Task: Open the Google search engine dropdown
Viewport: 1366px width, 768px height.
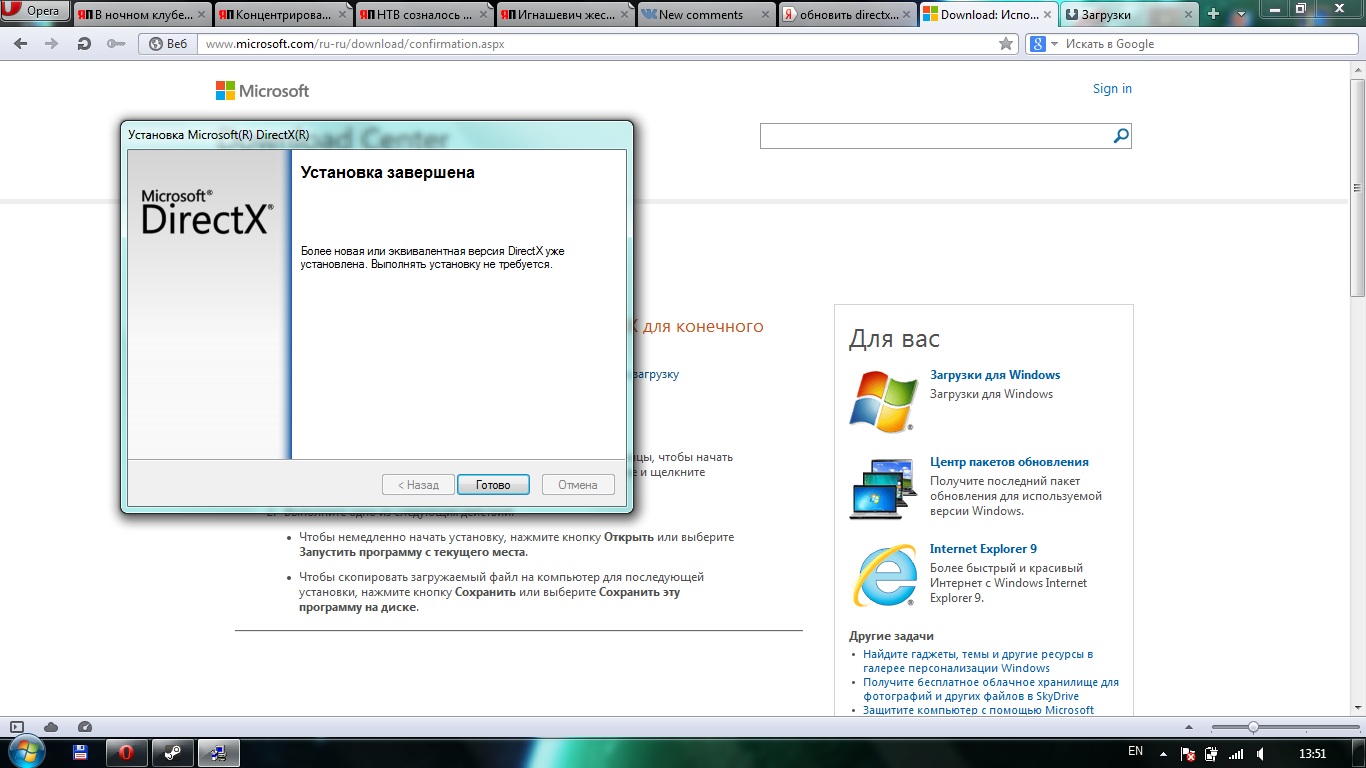Action: click(1044, 44)
